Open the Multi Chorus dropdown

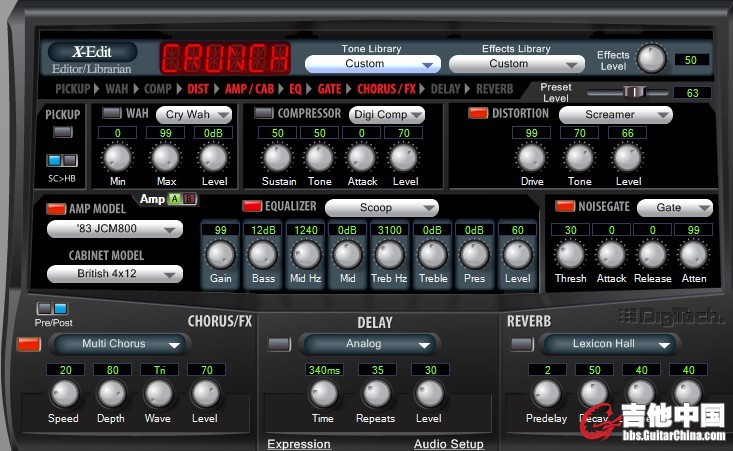pyautogui.click(x=120, y=344)
